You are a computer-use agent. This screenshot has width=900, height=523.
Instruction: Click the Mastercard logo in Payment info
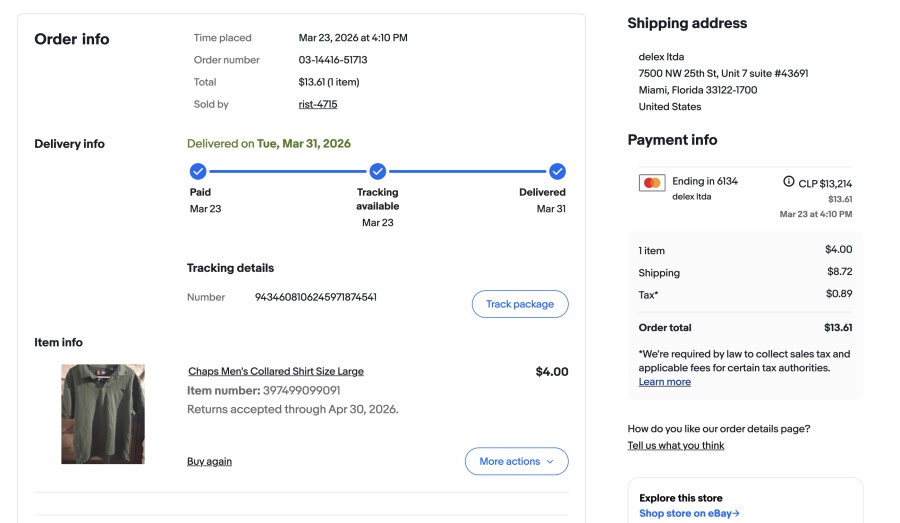pos(652,183)
